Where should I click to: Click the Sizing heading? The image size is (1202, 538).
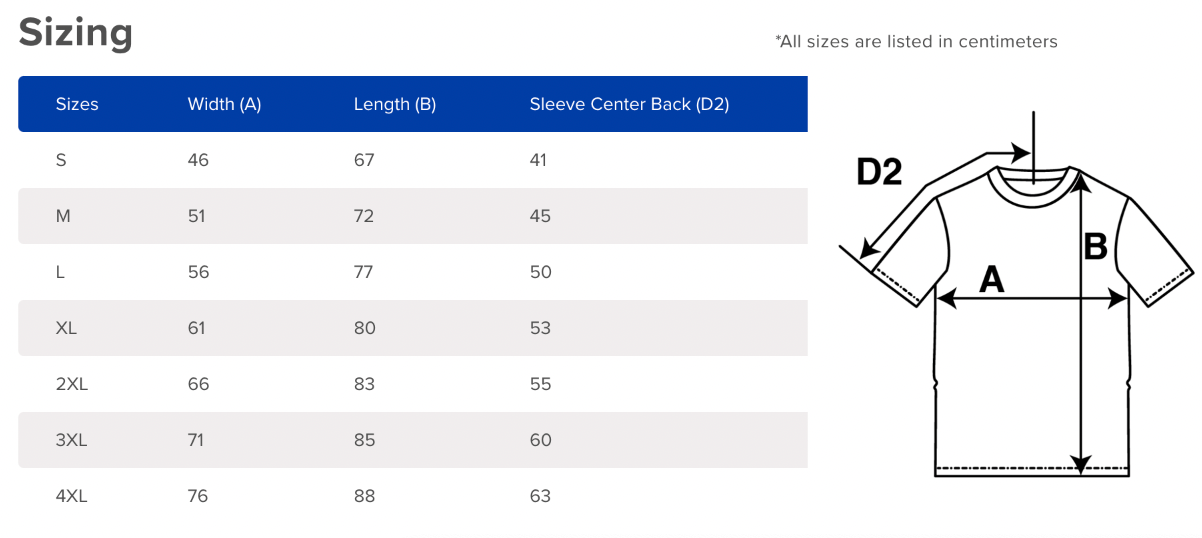pos(76,34)
